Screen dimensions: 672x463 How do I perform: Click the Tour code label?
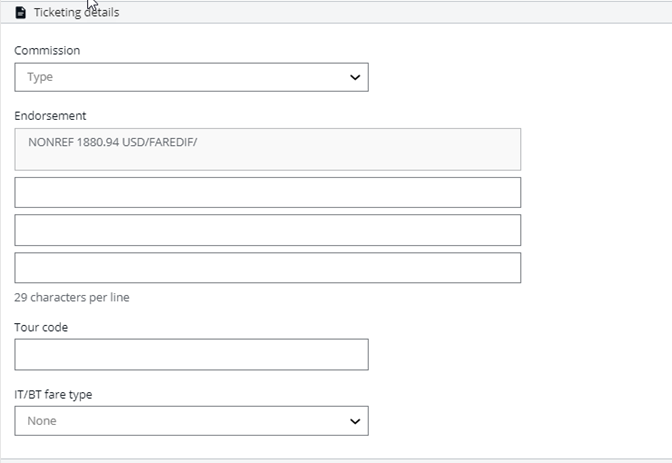pos(41,327)
